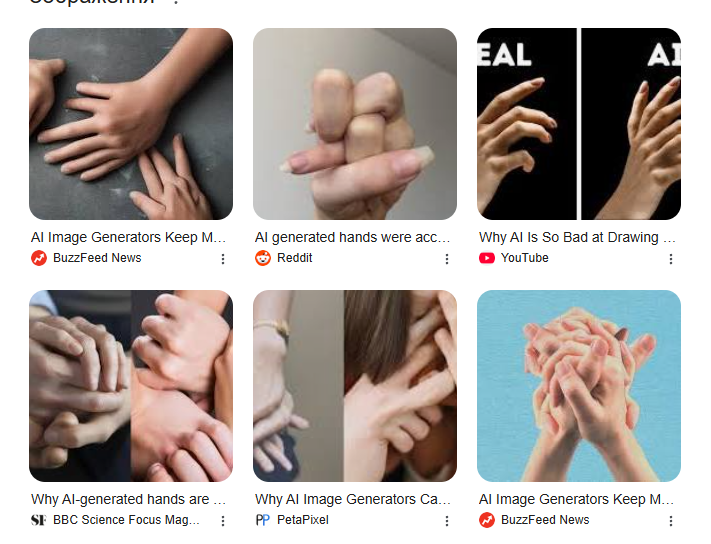
Task: Click the BBC Science Focus SF icon
Action: coord(39,520)
